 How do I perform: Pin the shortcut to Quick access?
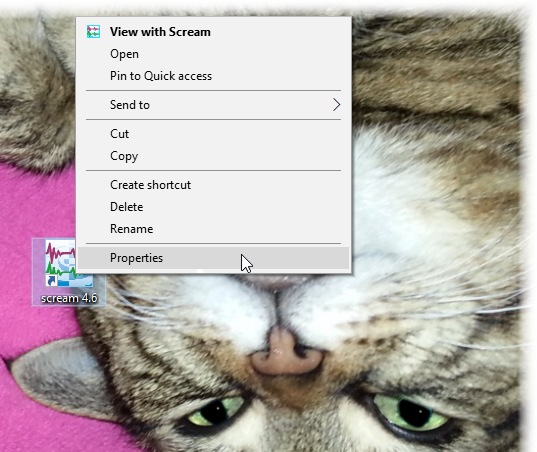point(213,76)
